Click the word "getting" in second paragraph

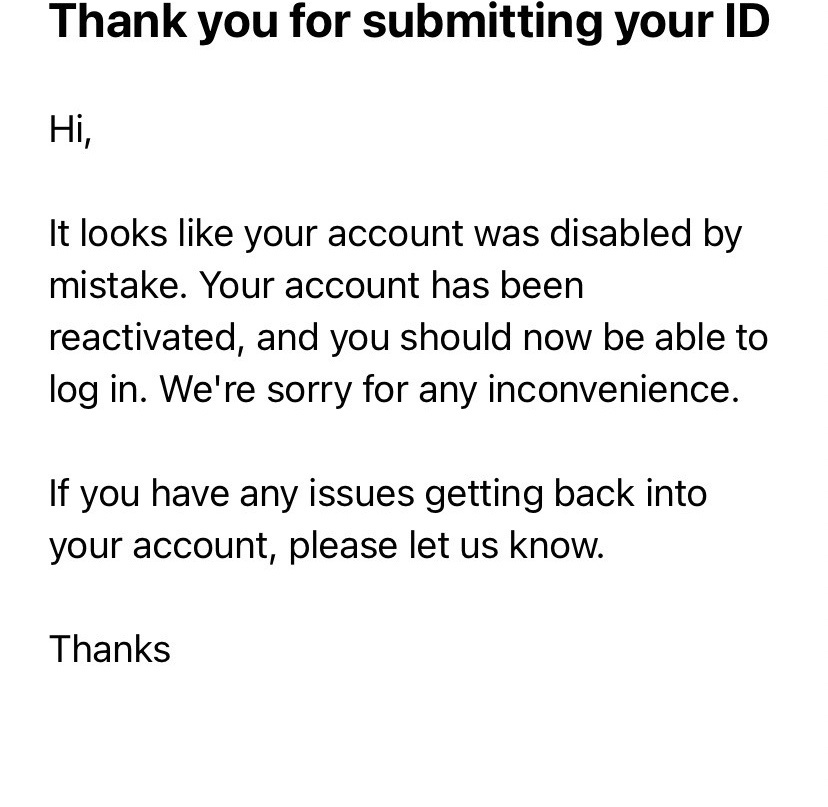[484, 494]
